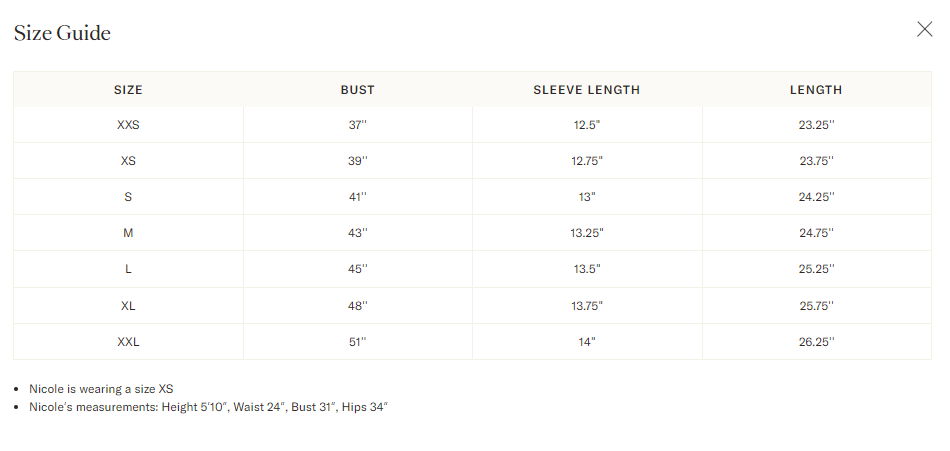Viewport: 950px width, 451px height.
Task: Click the Nicole's measurements note
Action: coord(208,407)
